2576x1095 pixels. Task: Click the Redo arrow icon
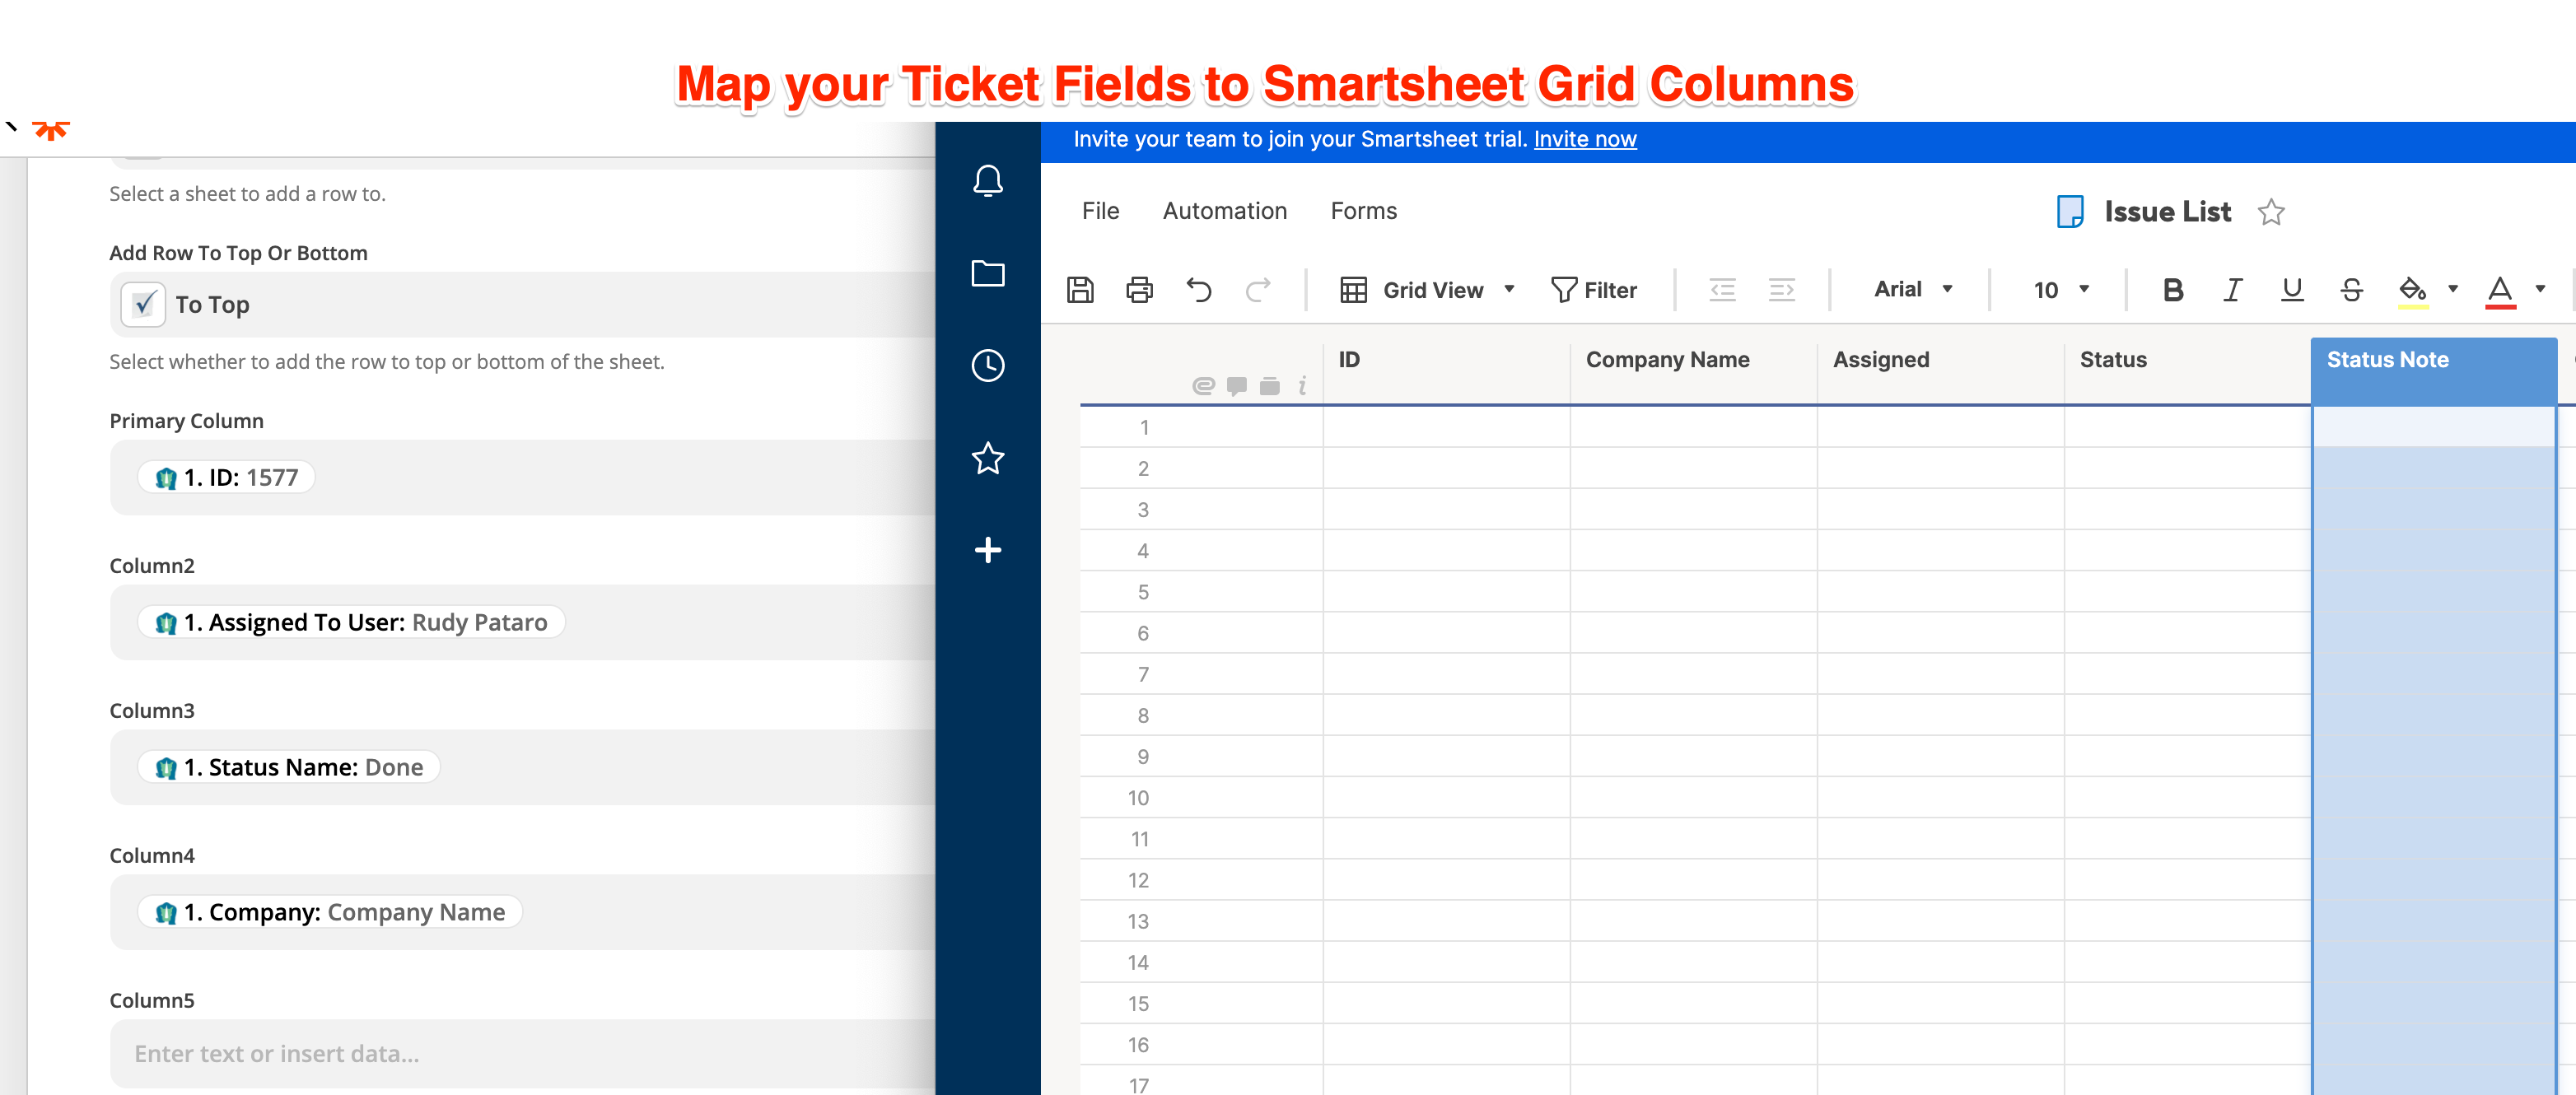pos(1257,290)
